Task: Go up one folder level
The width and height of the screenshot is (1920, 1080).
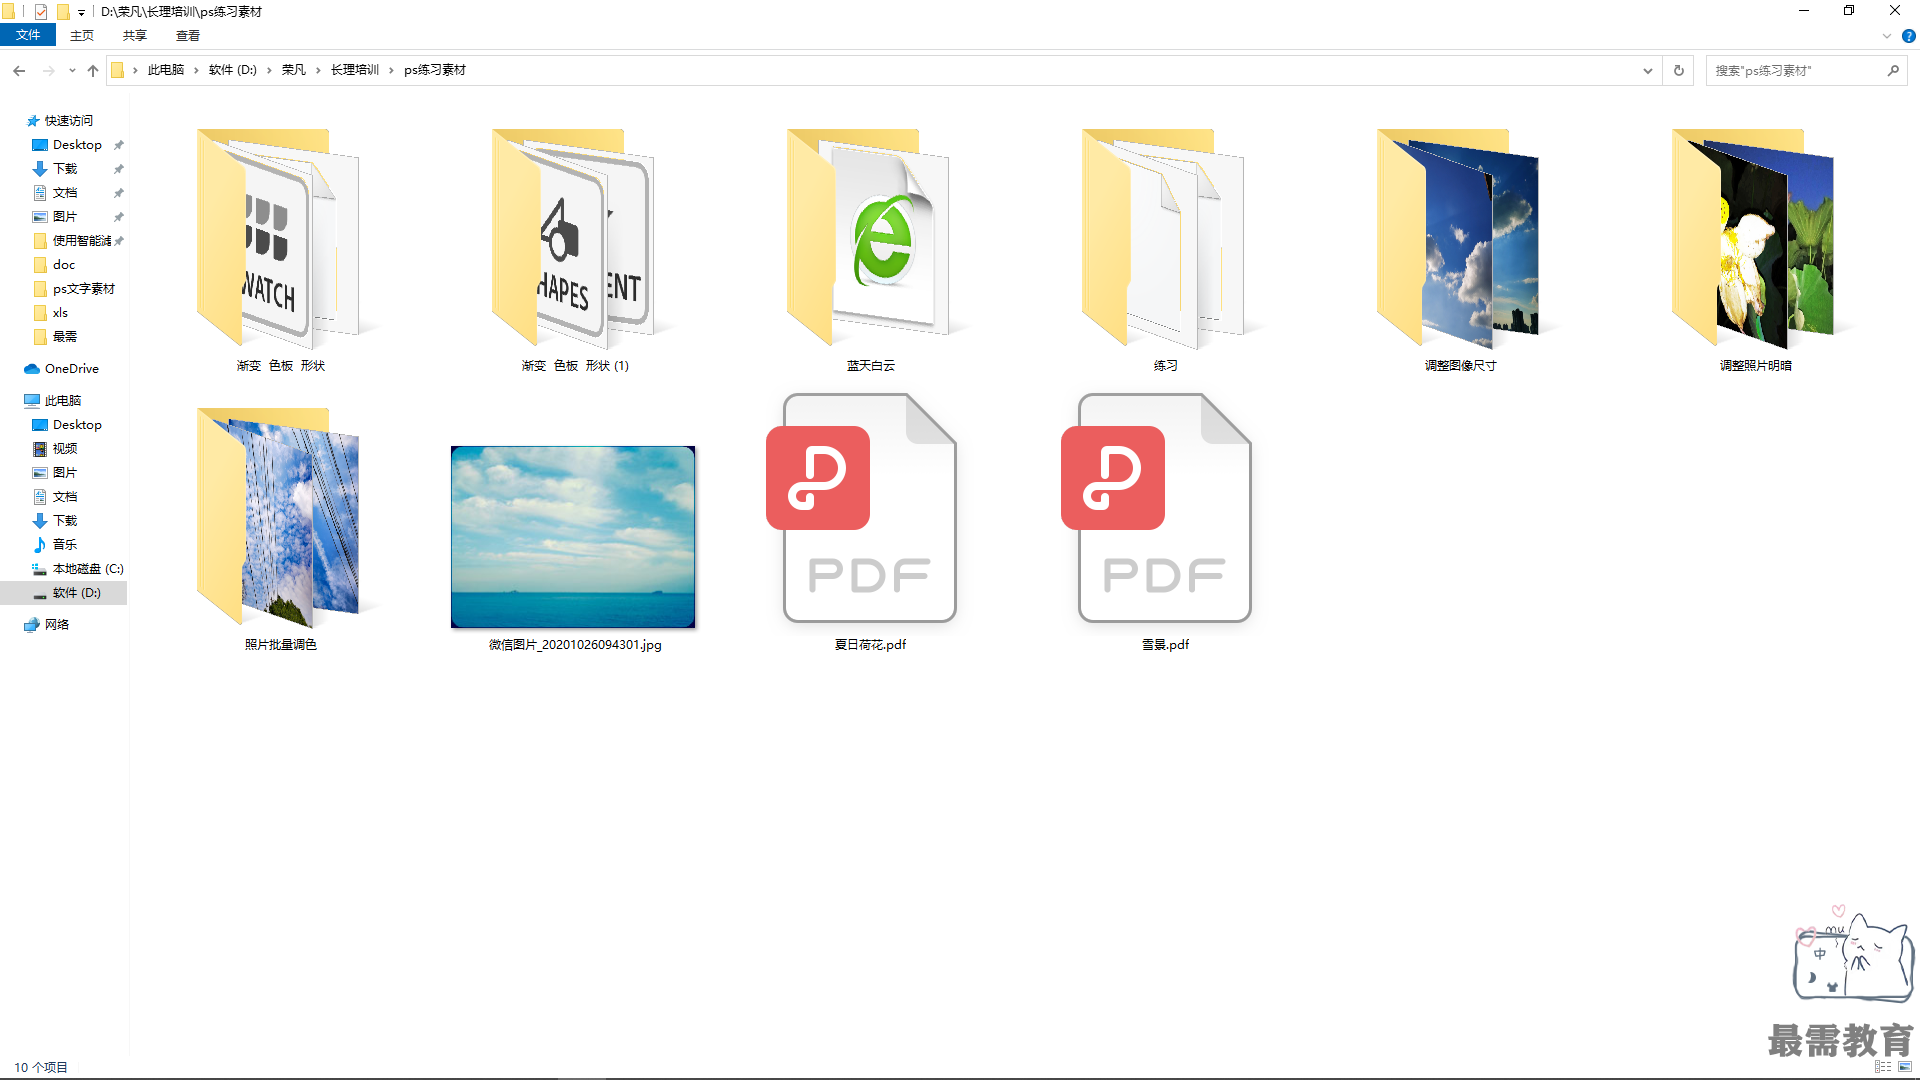Action: pyautogui.click(x=93, y=70)
